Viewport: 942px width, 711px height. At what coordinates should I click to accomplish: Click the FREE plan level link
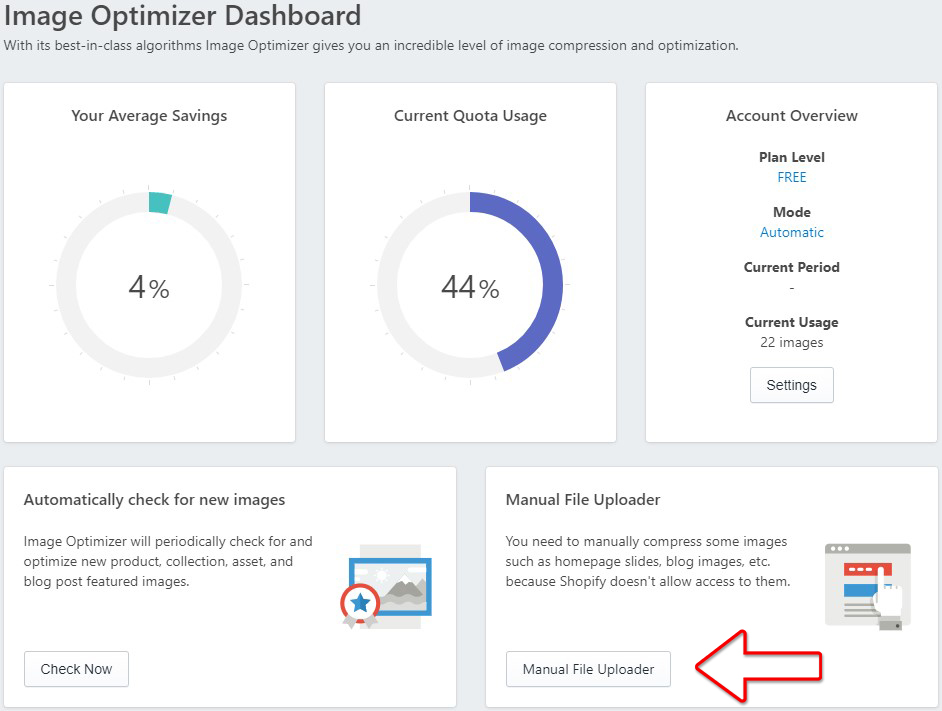[791, 177]
